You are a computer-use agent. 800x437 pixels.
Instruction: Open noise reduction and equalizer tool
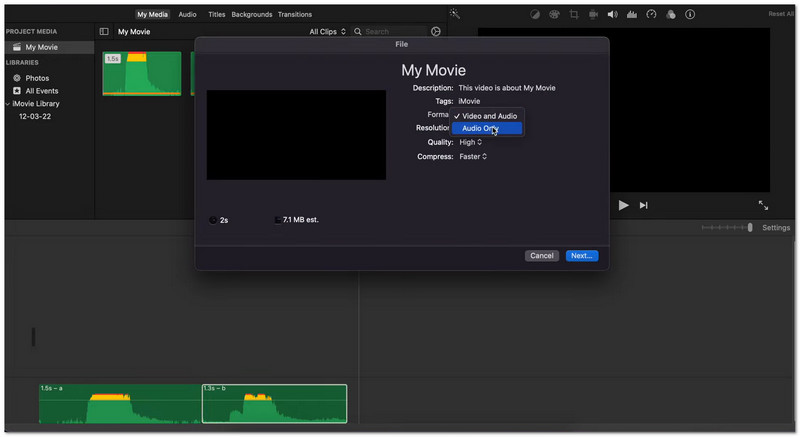[x=632, y=14]
